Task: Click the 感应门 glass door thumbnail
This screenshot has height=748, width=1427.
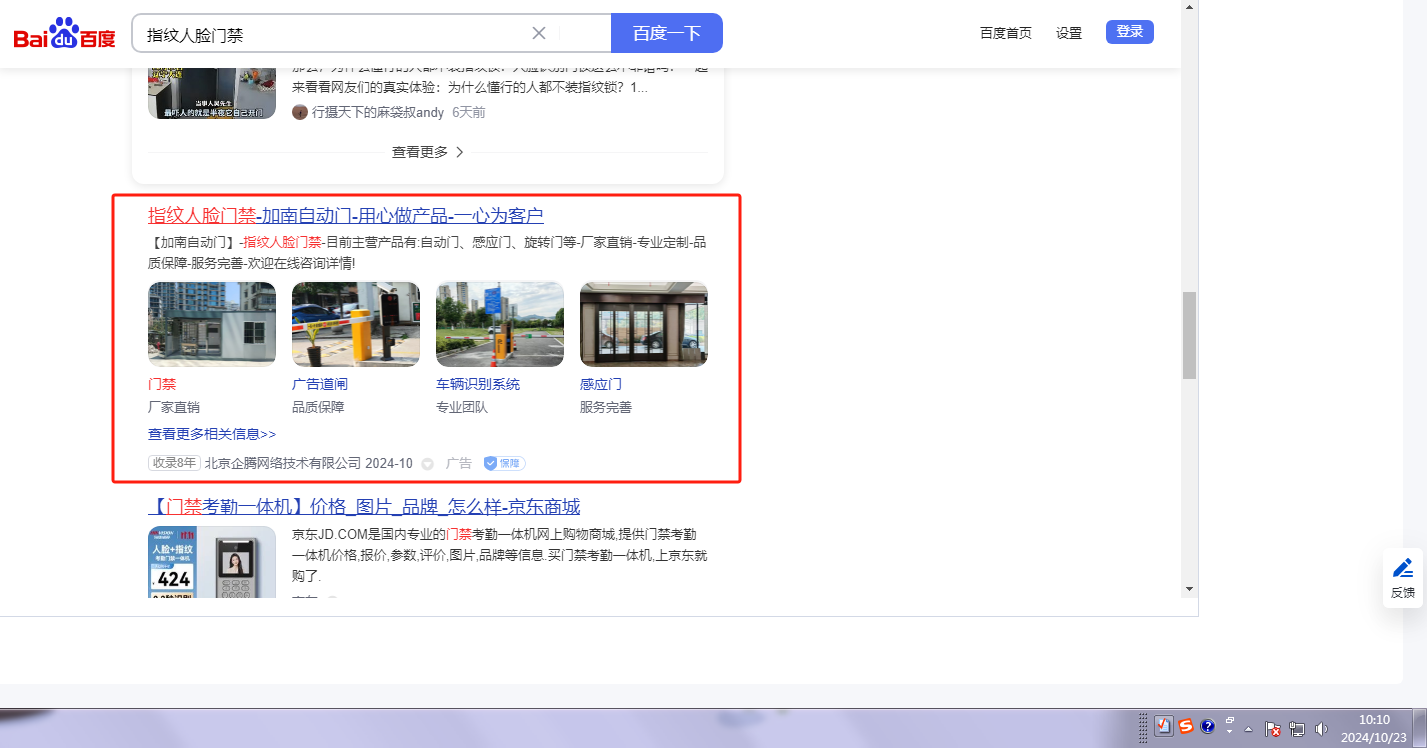Action: point(644,324)
